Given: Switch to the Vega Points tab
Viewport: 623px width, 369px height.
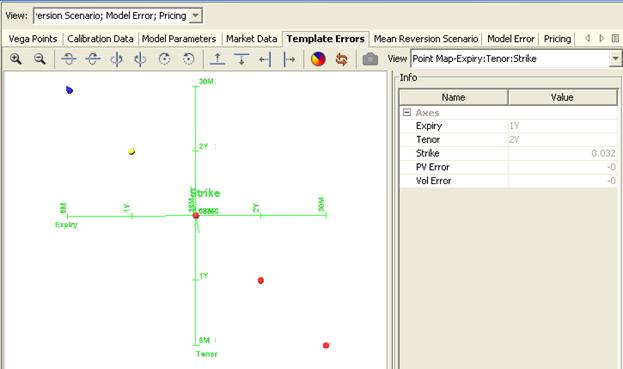Looking at the screenshot, I should [33, 39].
